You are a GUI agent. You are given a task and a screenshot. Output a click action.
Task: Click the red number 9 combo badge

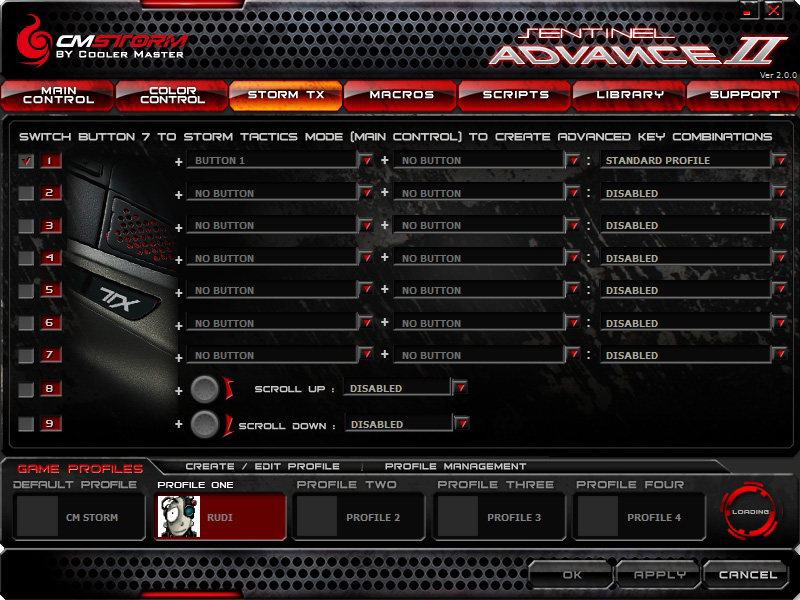click(x=51, y=423)
